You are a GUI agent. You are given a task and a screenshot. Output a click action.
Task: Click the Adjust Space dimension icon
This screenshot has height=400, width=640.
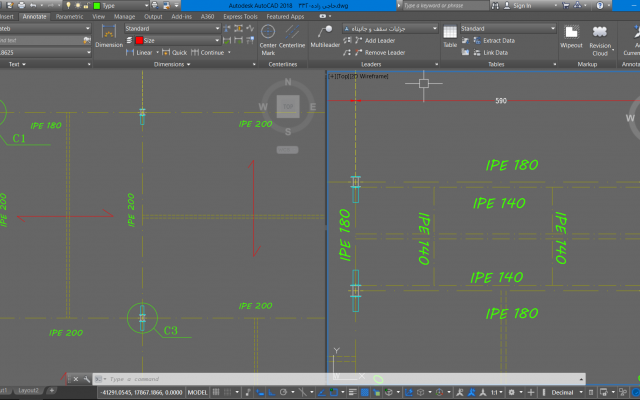[x=238, y=28]
